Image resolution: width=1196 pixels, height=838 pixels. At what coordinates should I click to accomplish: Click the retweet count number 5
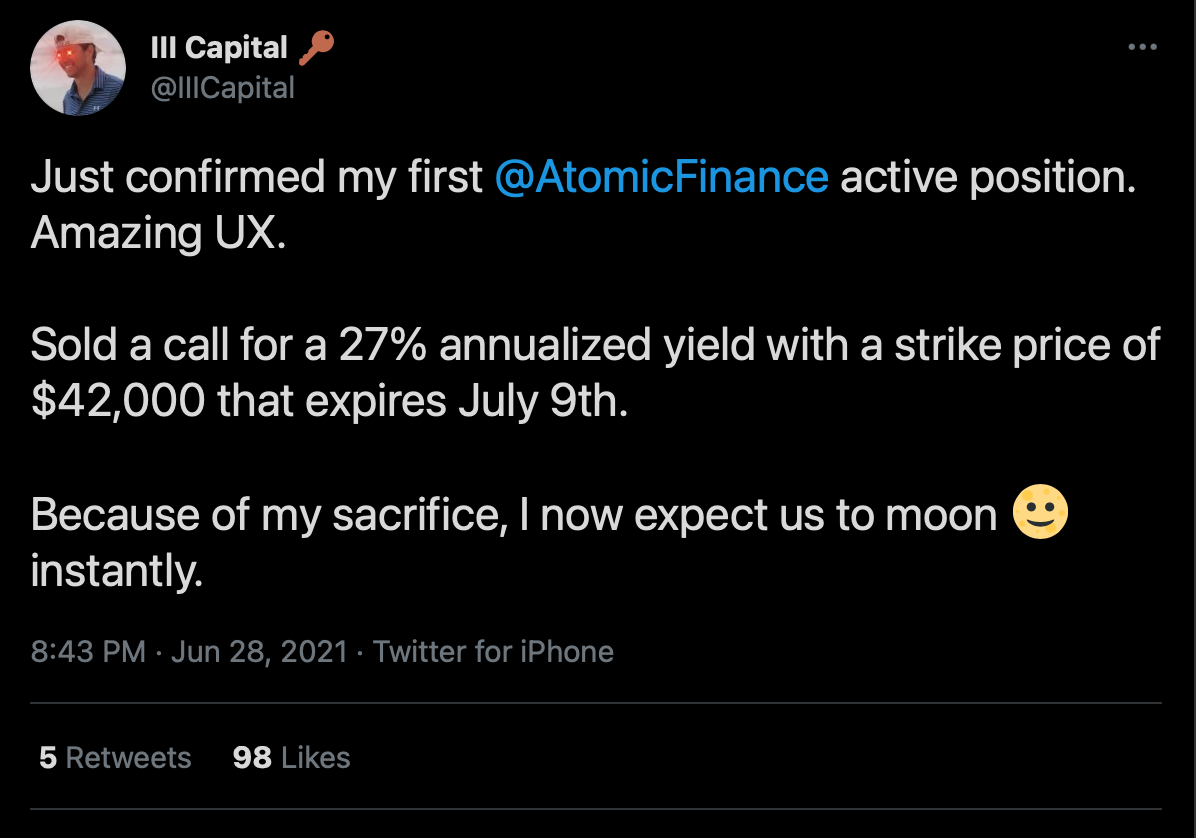coord(48,757)
